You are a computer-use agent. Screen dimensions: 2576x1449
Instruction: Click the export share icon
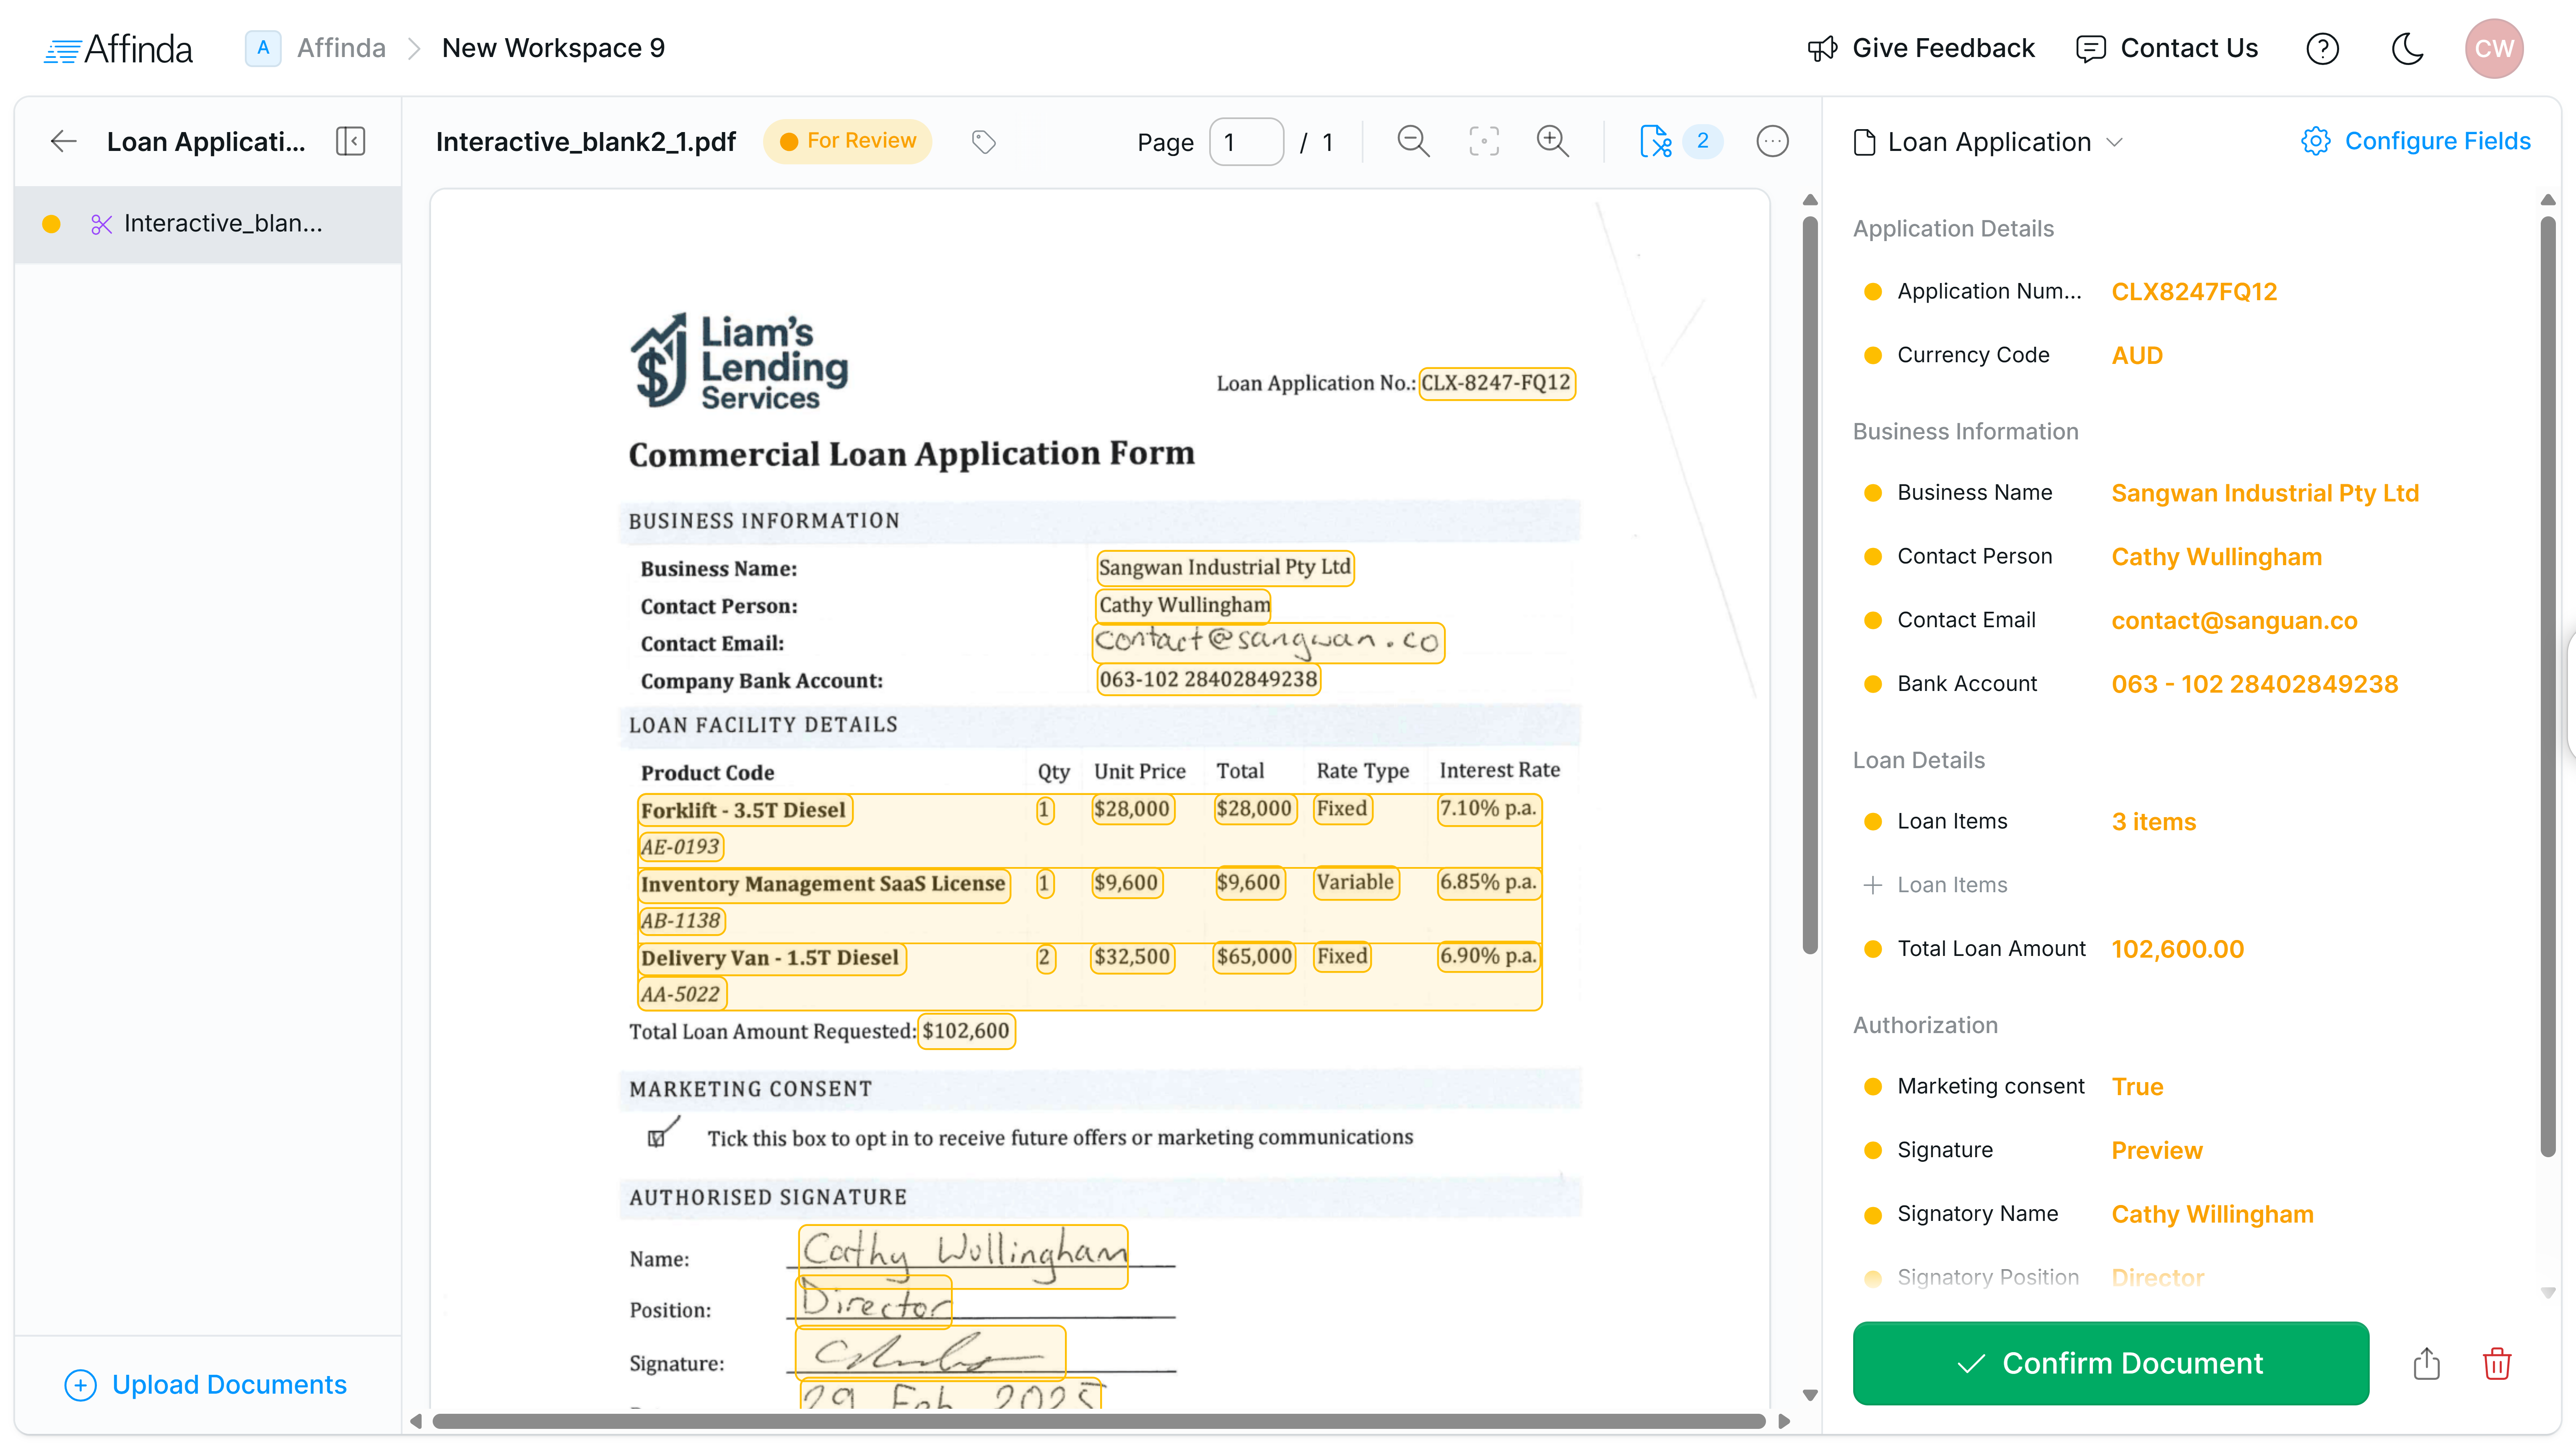pos(2427,1363)
